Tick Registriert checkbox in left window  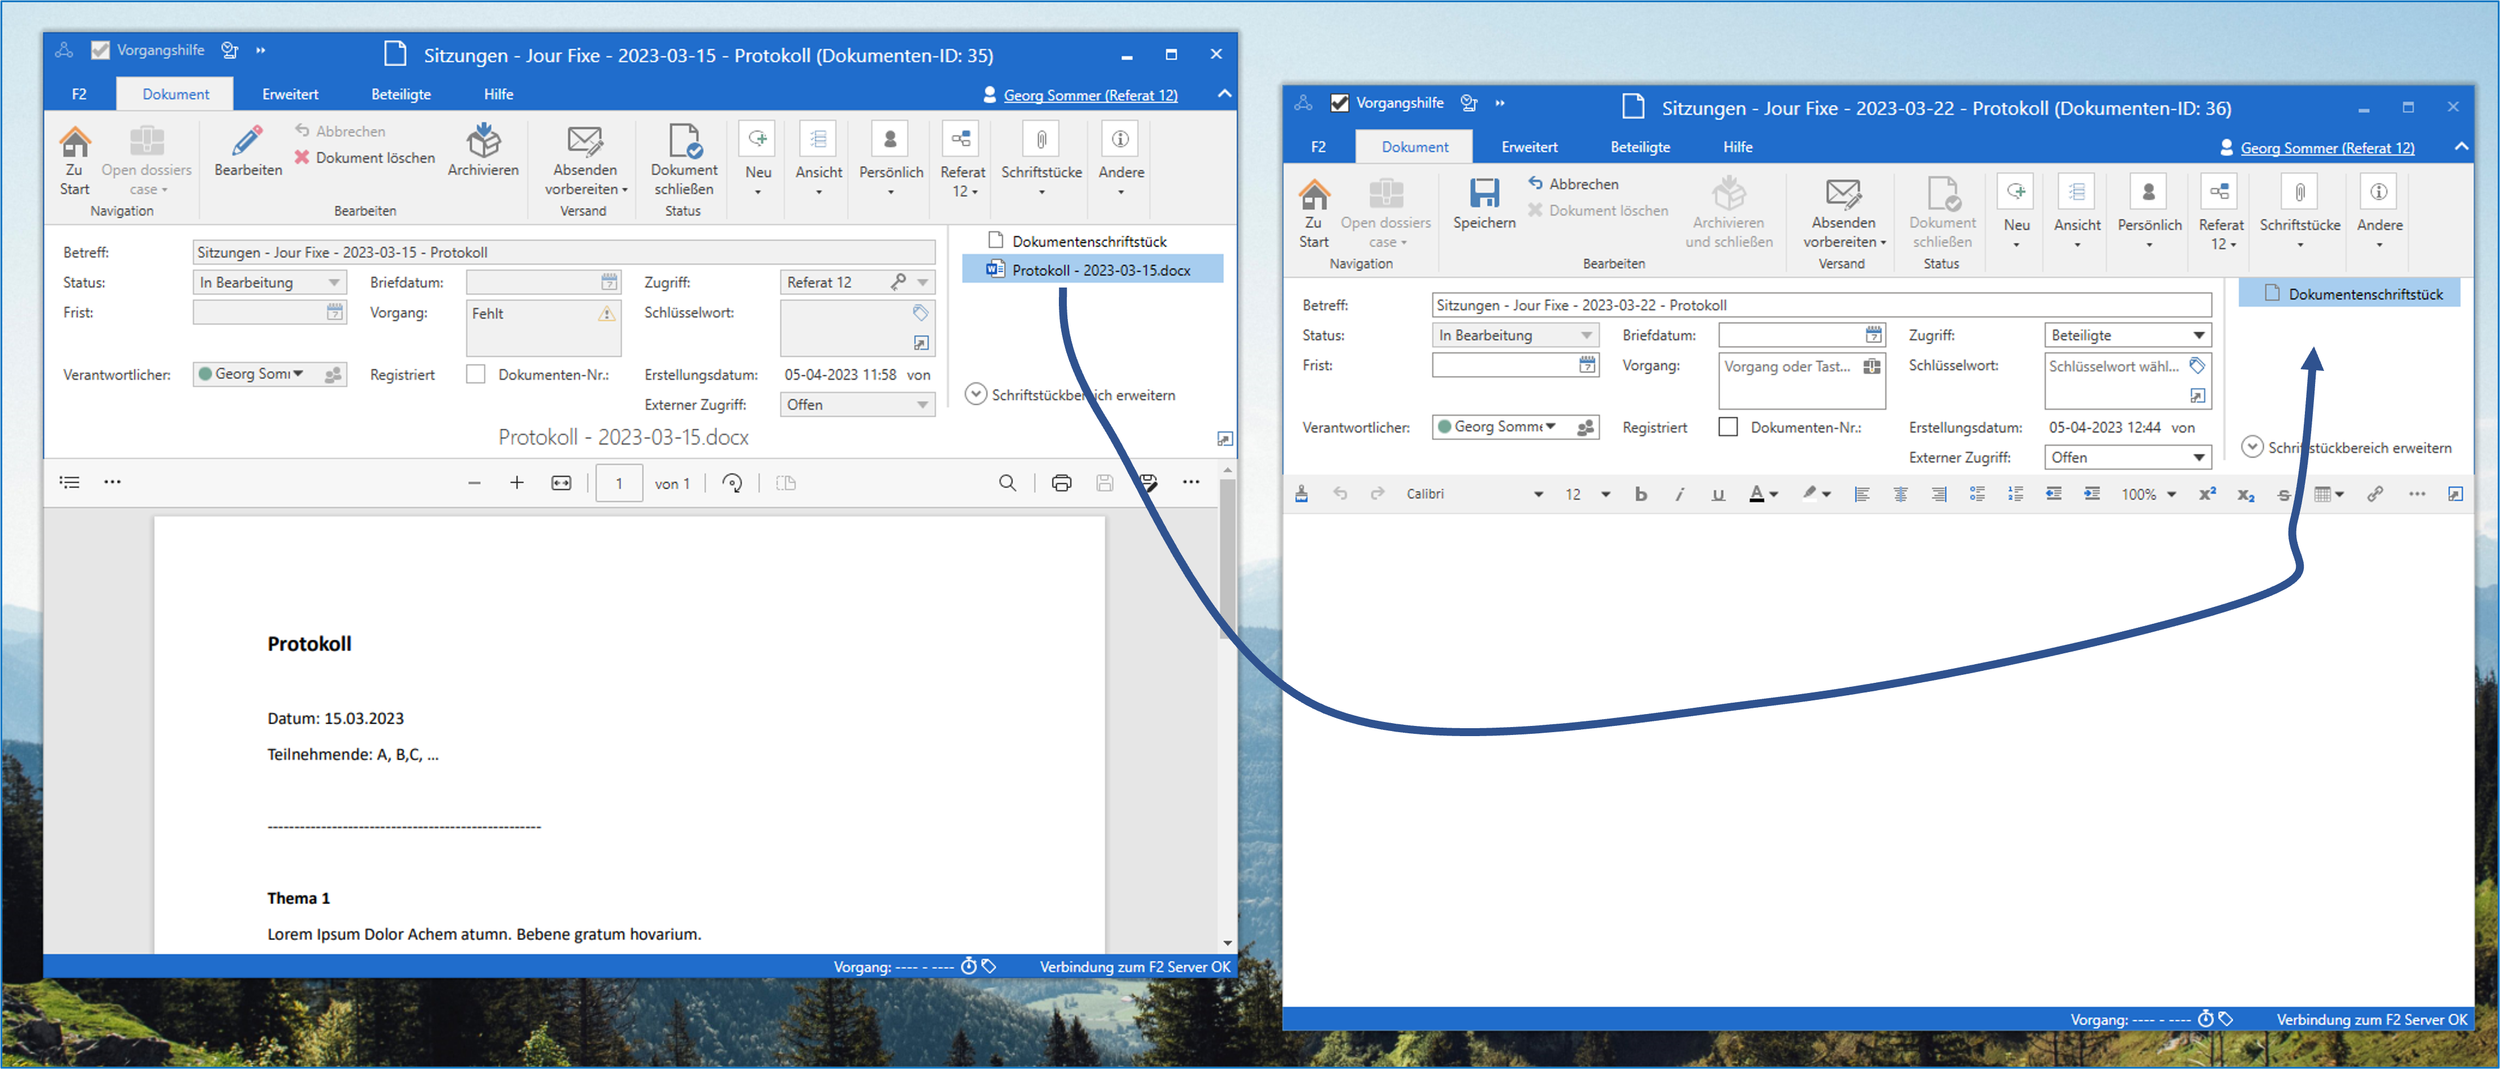click(476, 374)
